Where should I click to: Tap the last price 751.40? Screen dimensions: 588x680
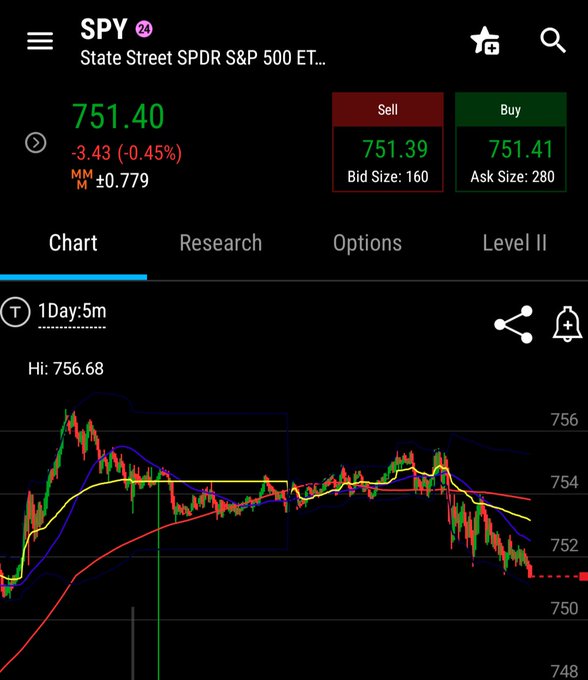pyautogui.click(x=118, y=117)
